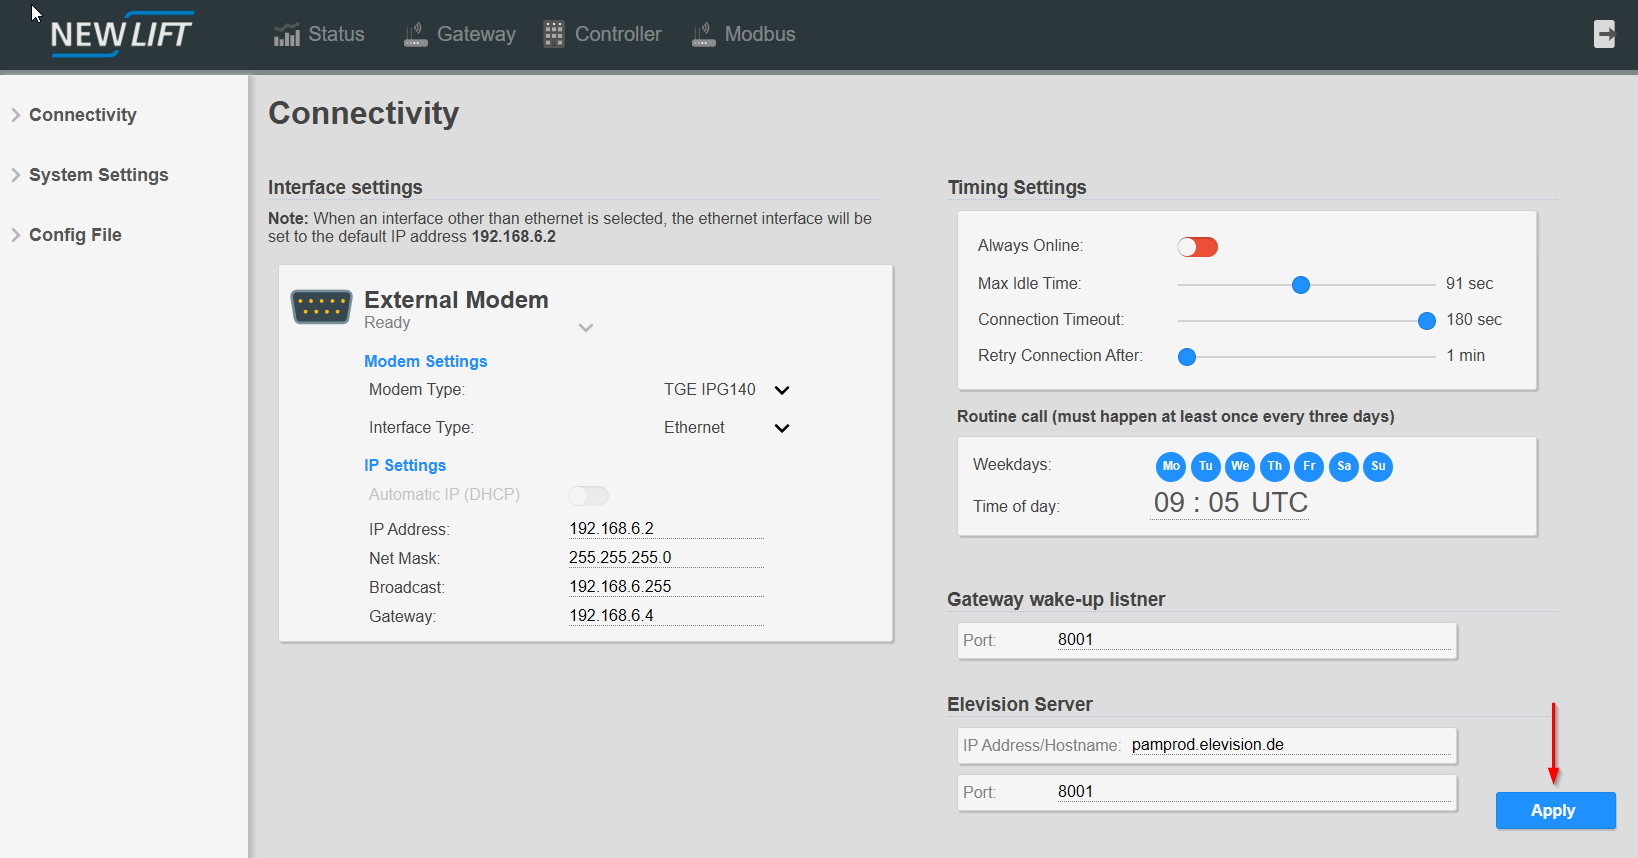Viewport: 1638px width, 858px height.
Task: Toggle the Monday weekday button
Action: (1171, 466)
